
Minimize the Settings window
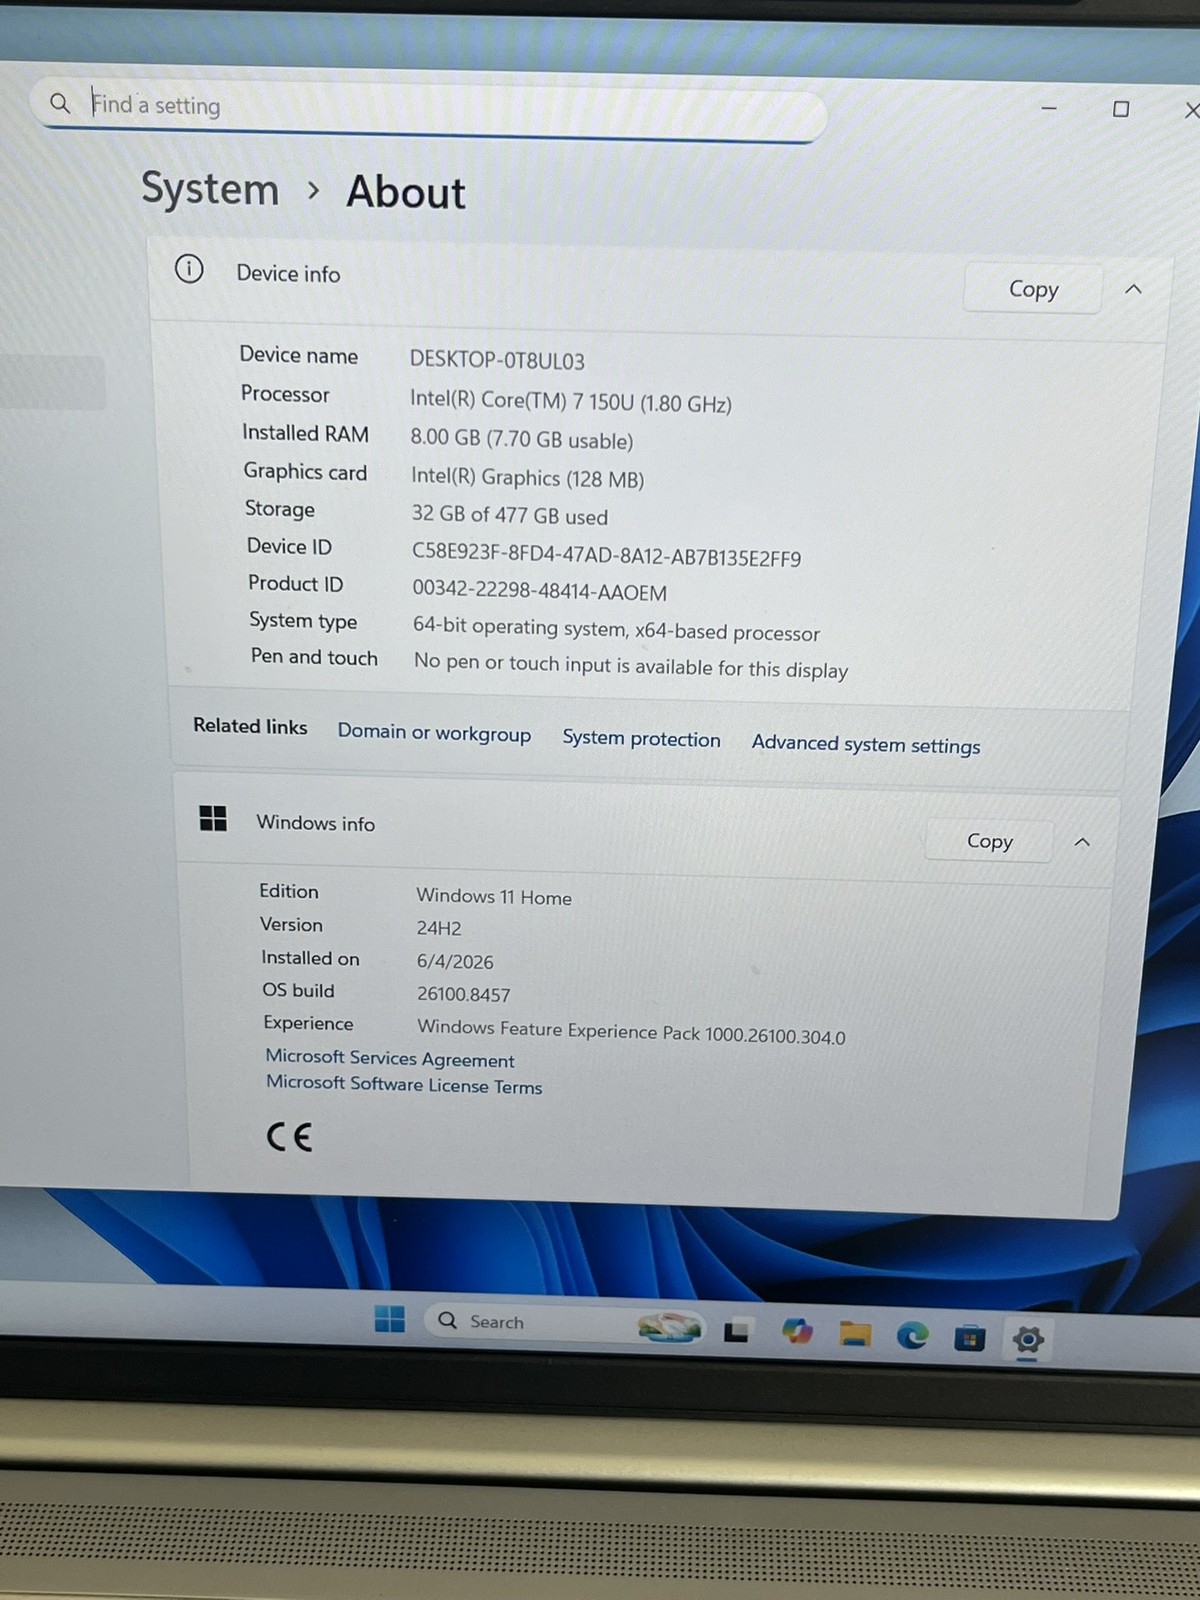click(x=1049, y=108)
